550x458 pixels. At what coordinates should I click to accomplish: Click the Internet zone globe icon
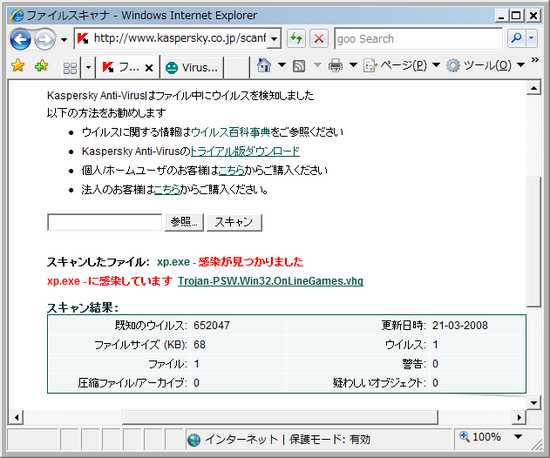click(x=194, y=440)
